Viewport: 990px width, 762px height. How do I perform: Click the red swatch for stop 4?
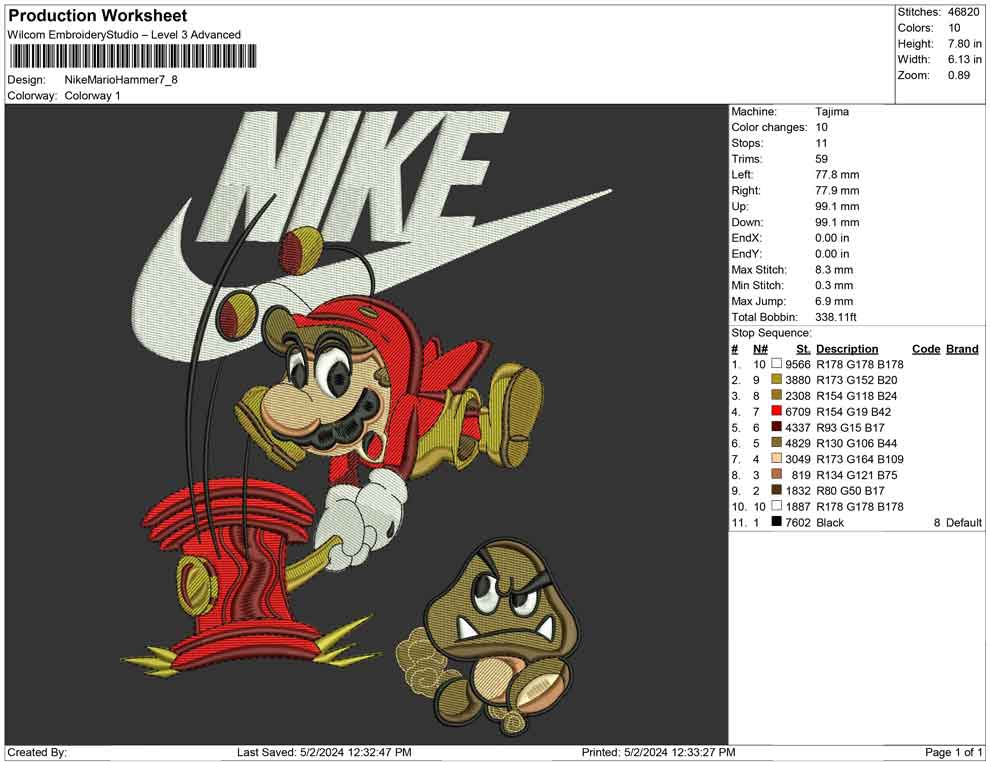click(x=777, y=411)
